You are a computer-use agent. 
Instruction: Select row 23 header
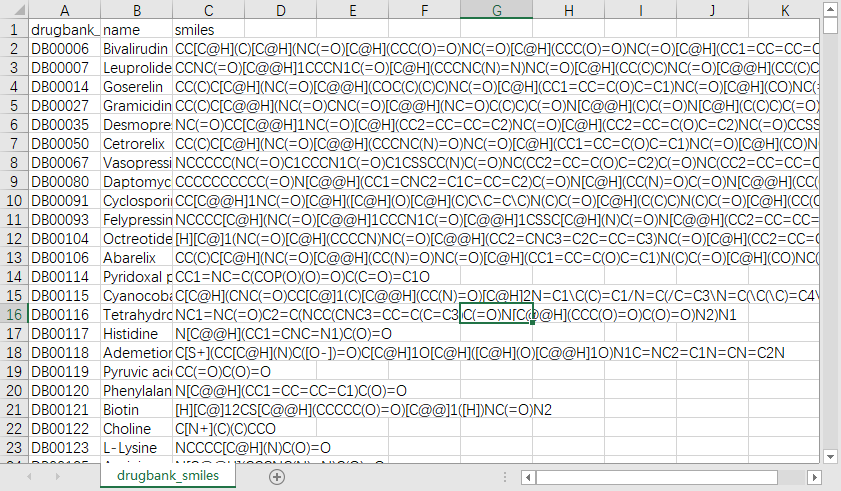click(x=14, y=448)
